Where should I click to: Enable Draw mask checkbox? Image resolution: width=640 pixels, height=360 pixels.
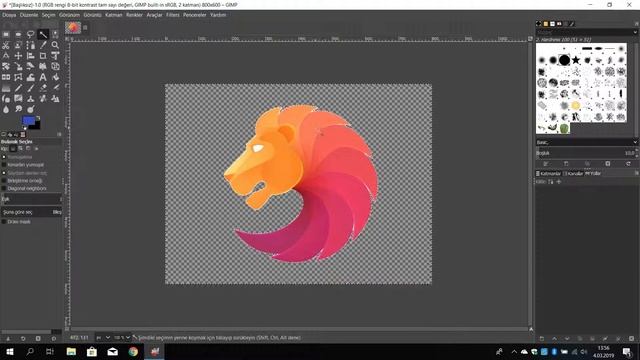[x=4, y=222]
